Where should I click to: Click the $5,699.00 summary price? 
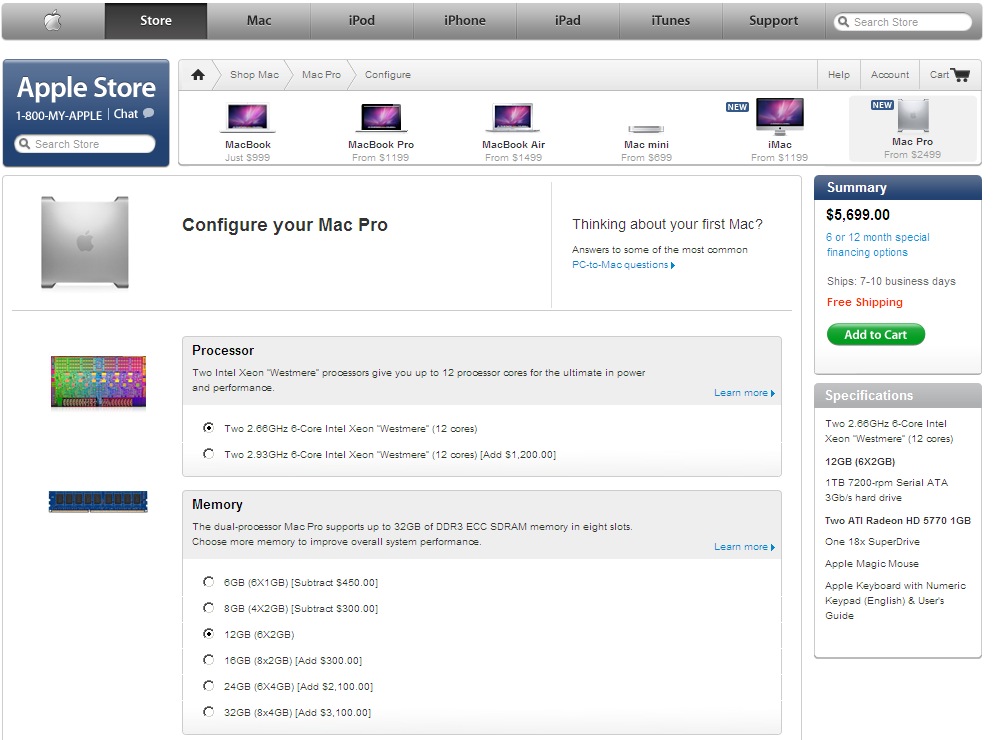[858, 215]
